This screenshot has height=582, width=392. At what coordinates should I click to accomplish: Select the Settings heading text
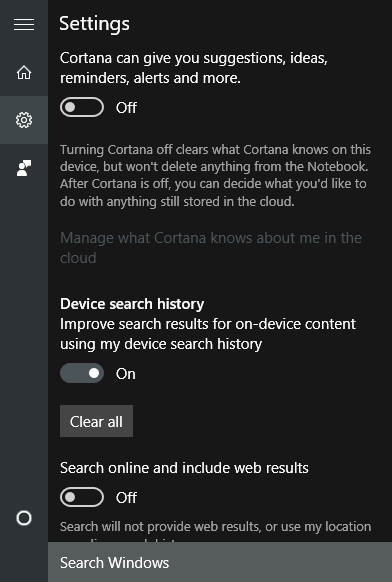tap(94, 24)
